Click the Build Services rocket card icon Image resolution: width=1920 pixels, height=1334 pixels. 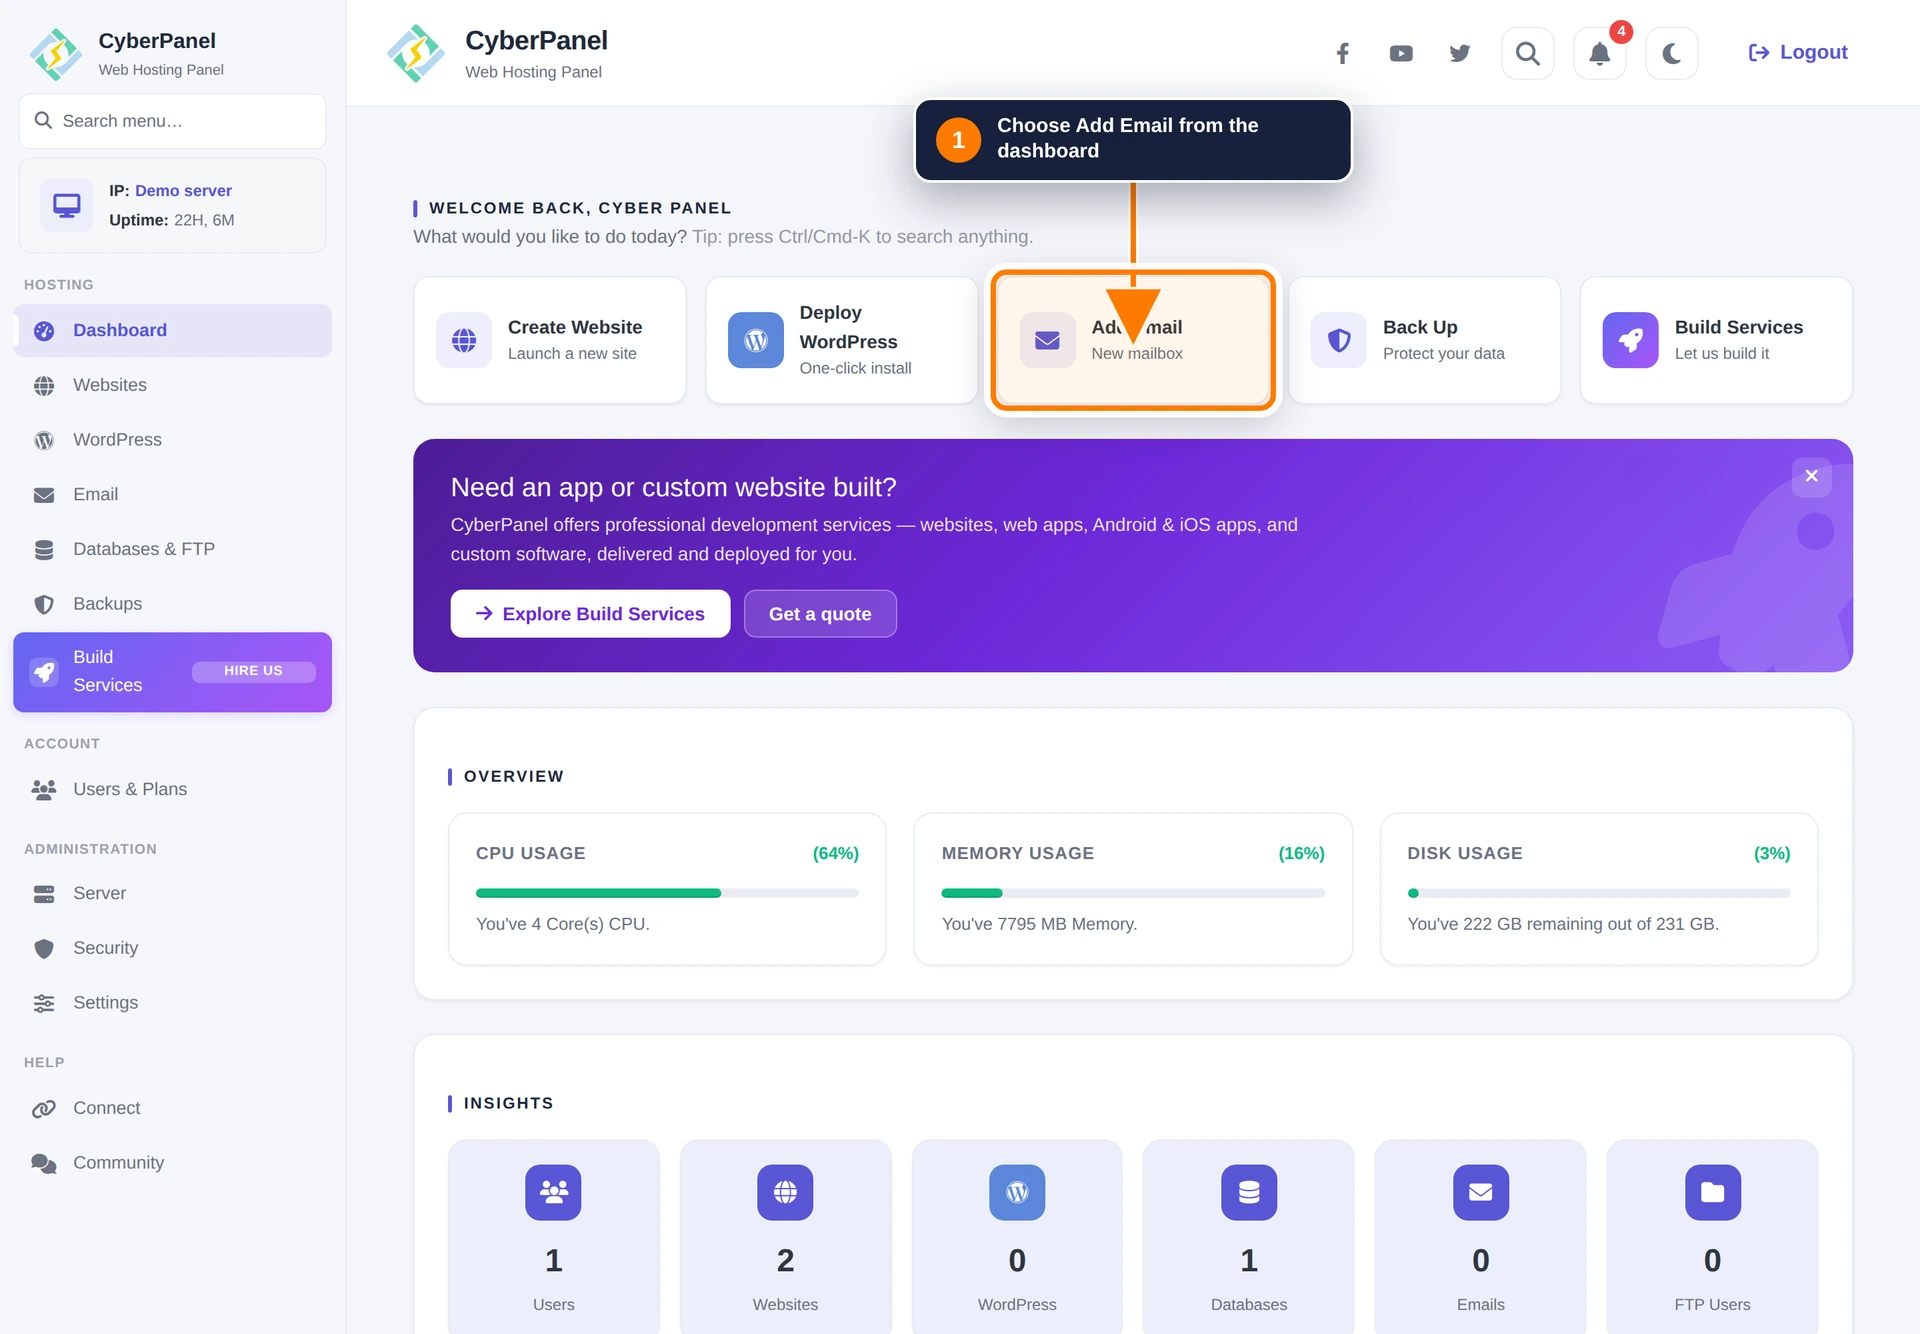point(1631,340)
